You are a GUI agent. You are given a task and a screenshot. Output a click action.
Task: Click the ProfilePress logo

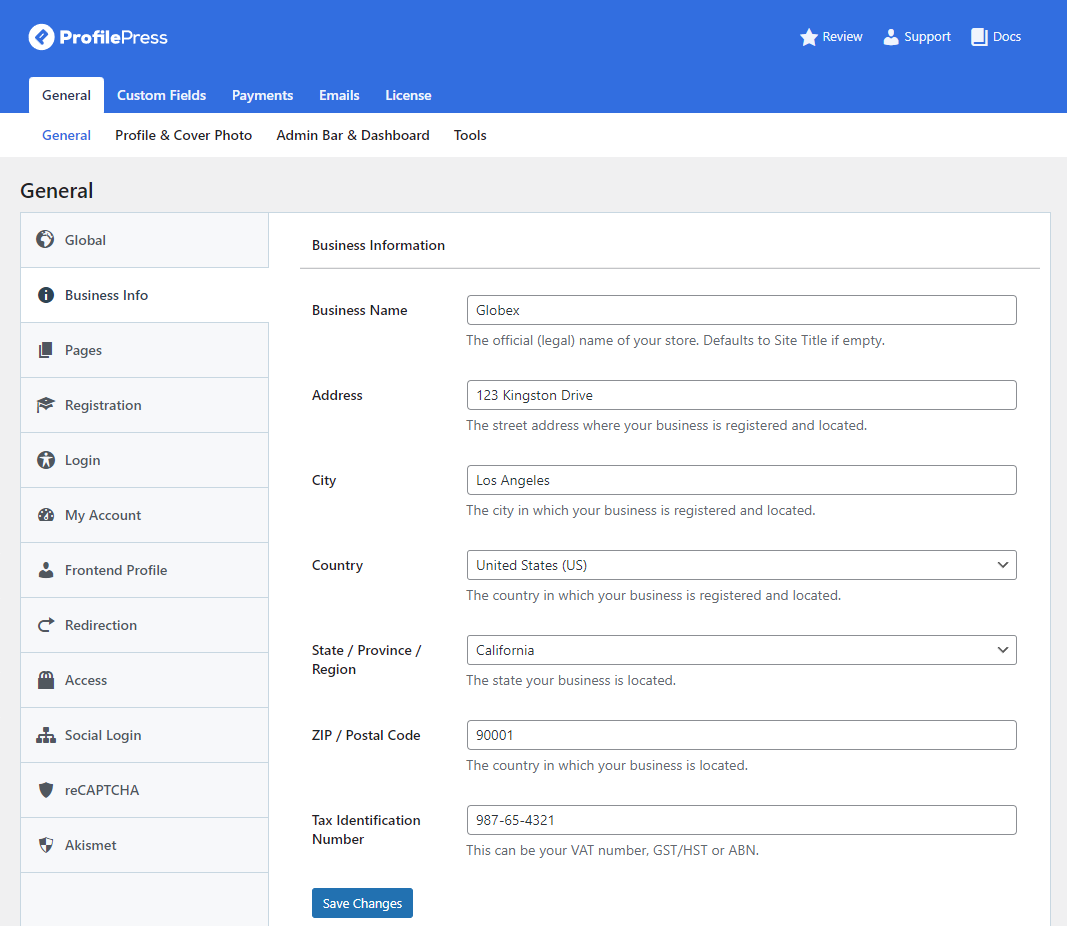(98, 38)
